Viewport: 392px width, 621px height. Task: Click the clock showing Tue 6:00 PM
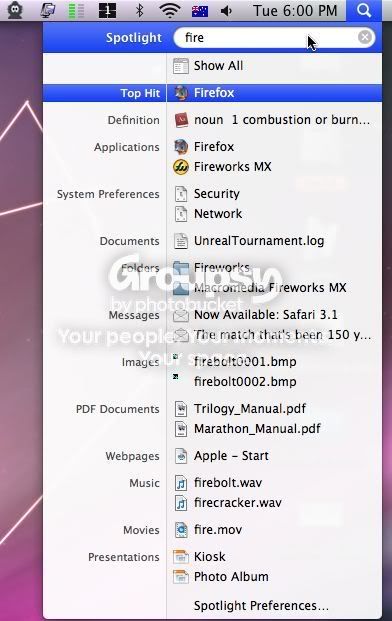click(x=295, y=11)
